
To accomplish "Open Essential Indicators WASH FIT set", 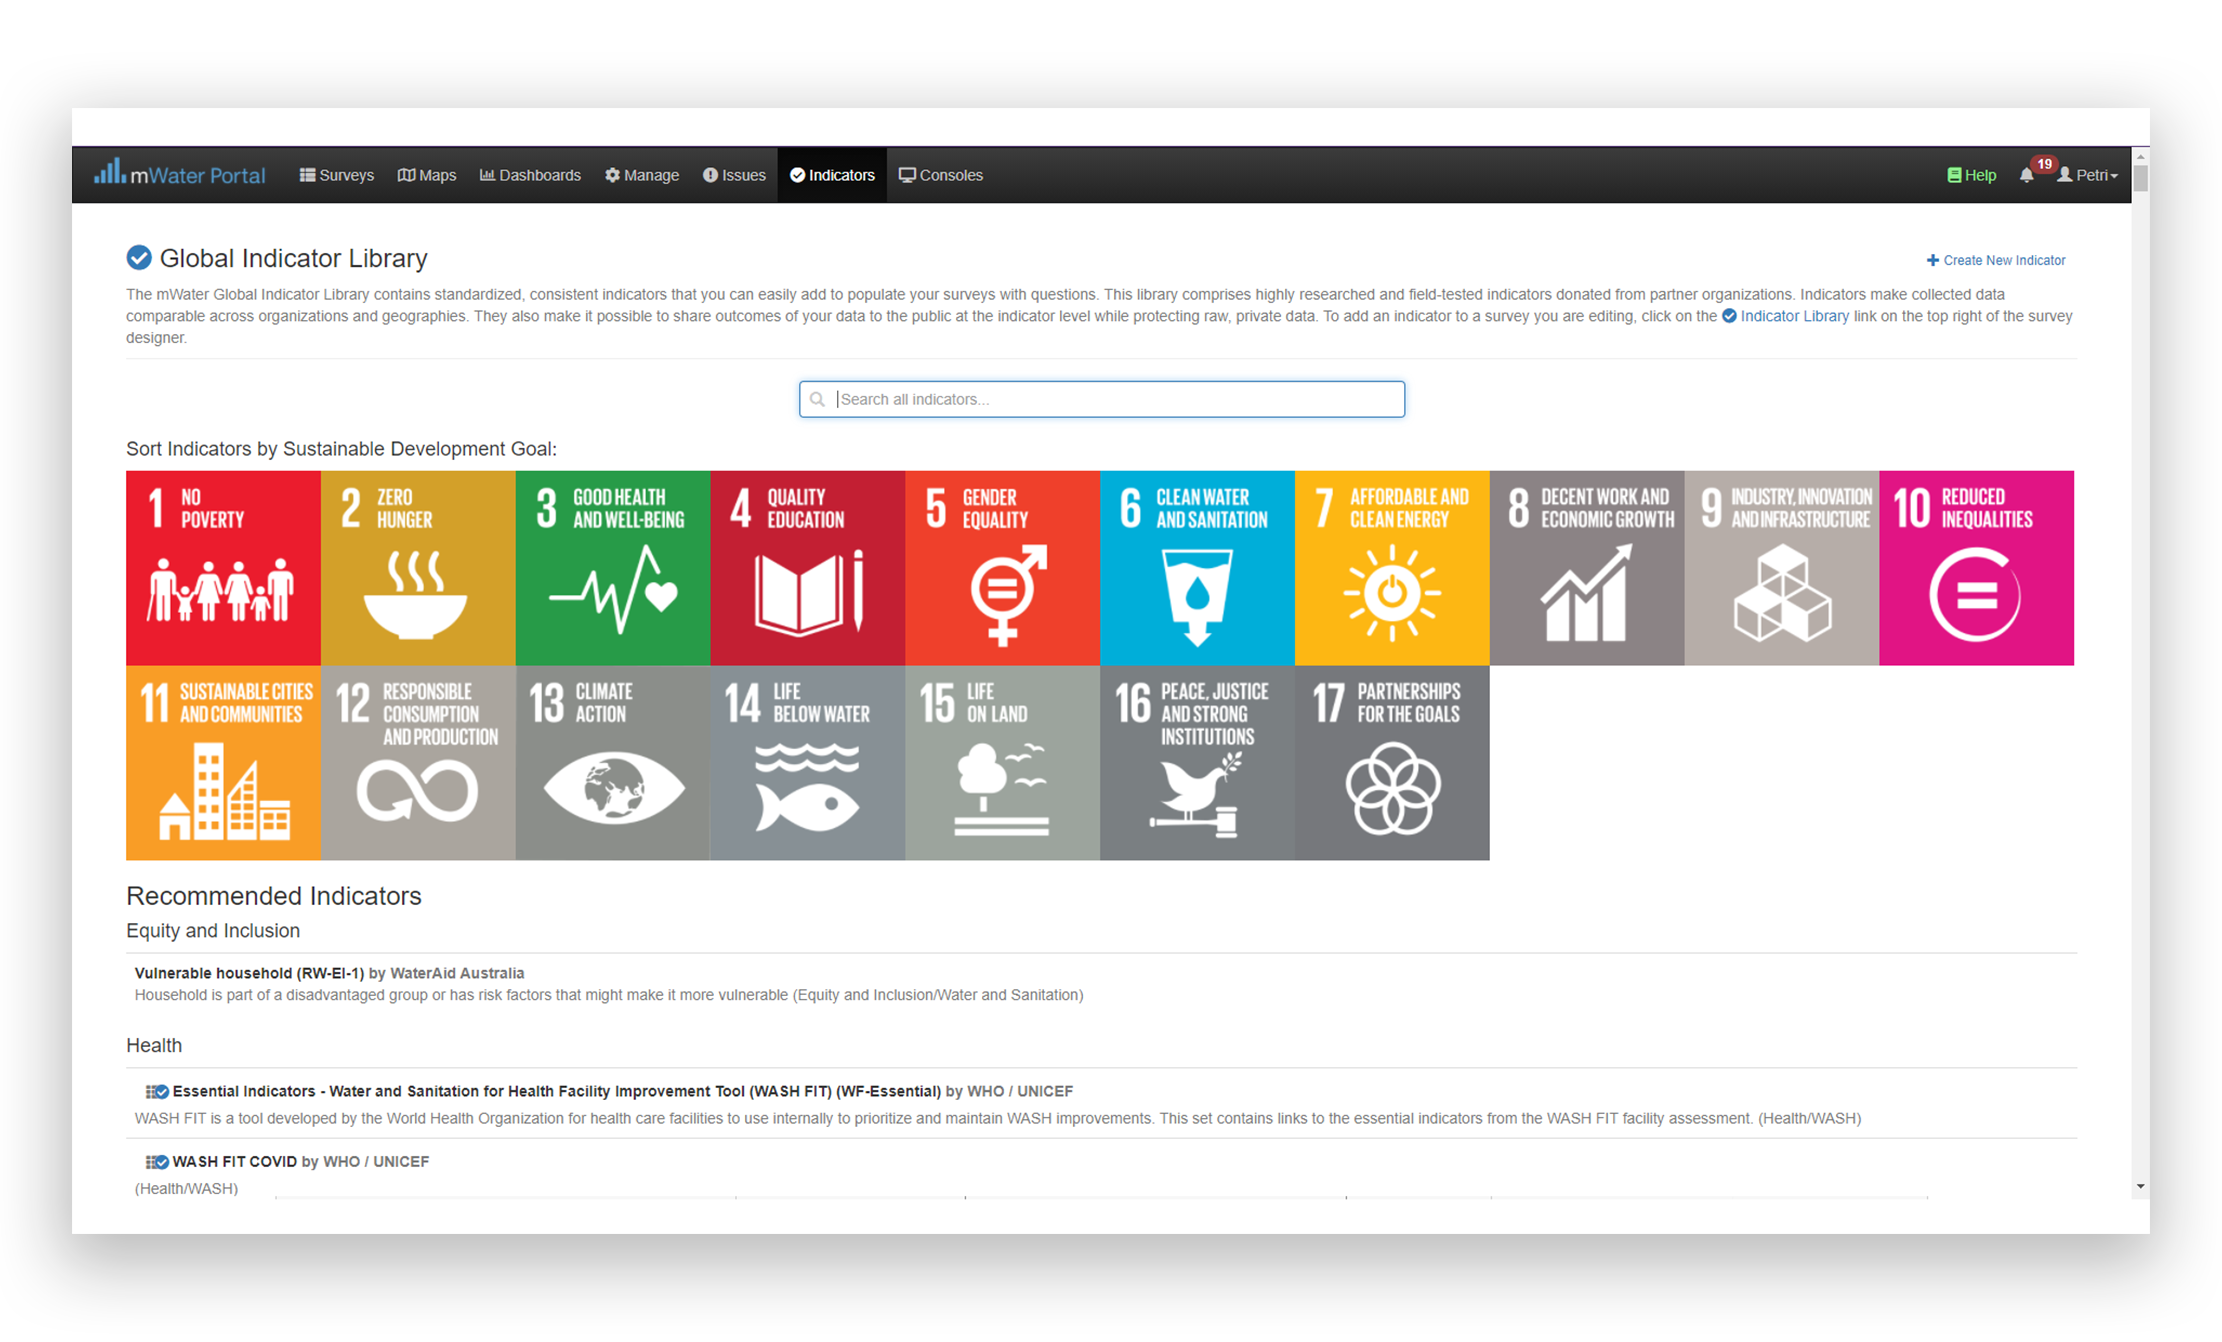I will (556, 1091).
